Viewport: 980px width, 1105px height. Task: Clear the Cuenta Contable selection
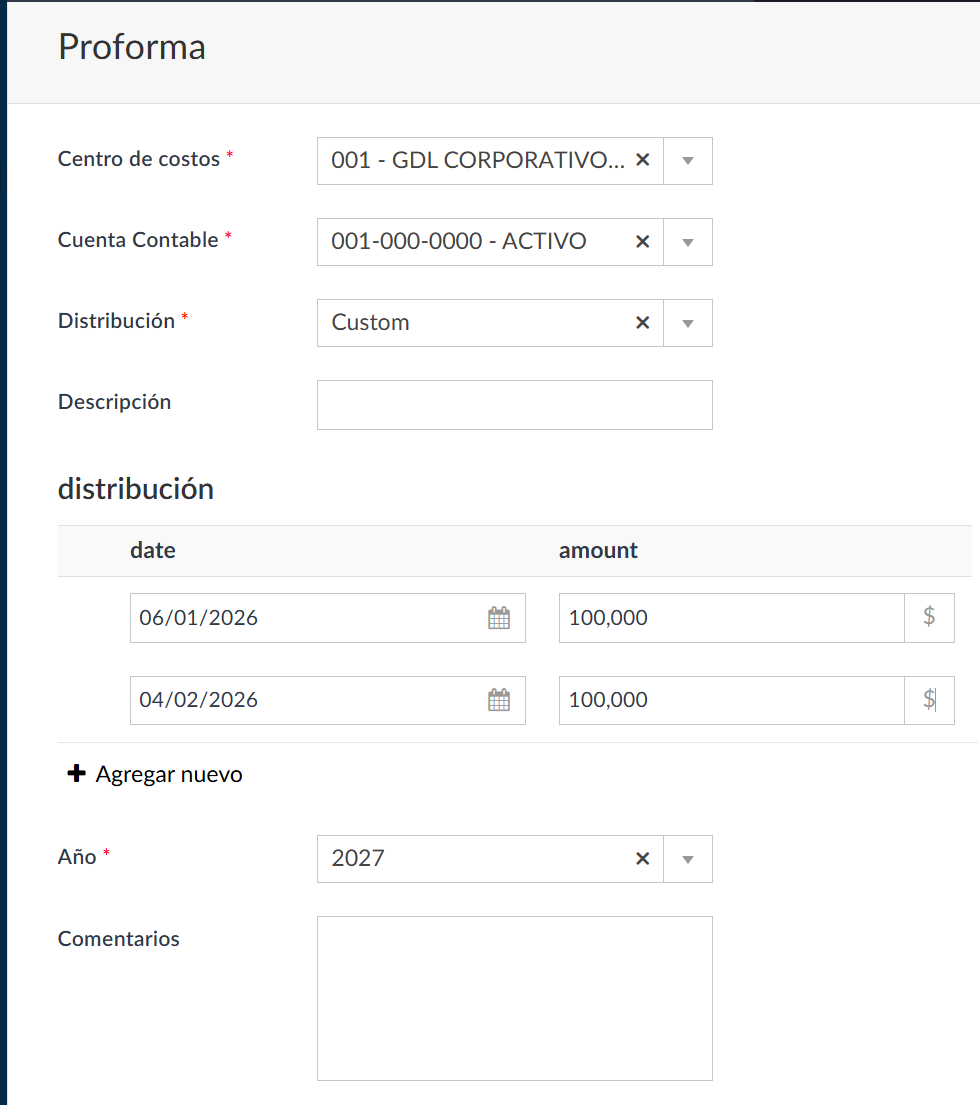(643, 241)
